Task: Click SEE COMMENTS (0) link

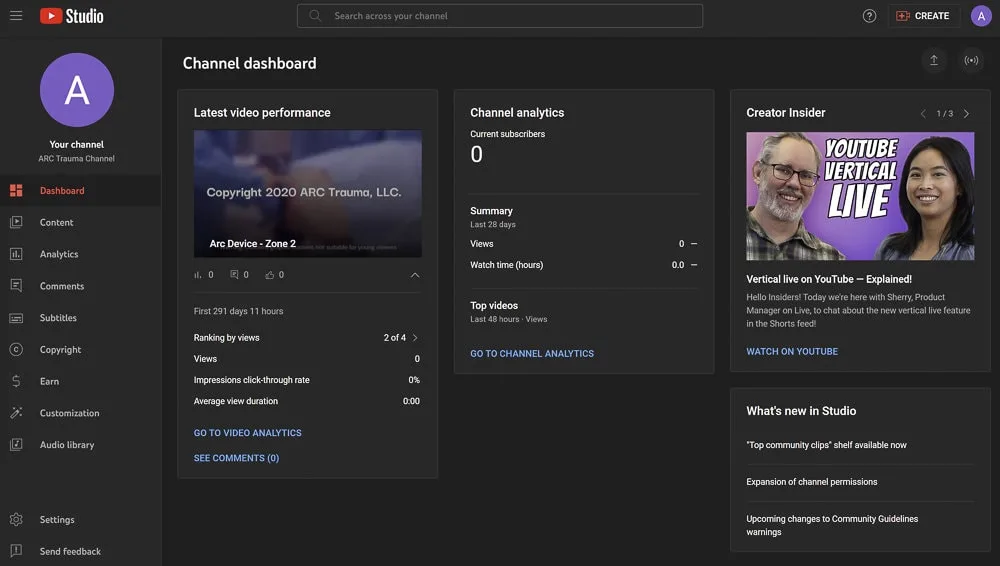Action: click(236, 458)
